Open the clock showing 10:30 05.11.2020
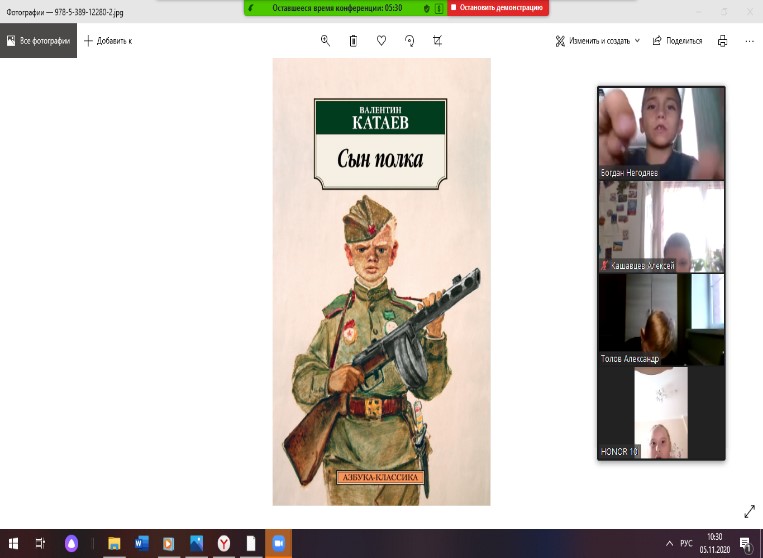The image size is (763, 558). (x=714, y=543)
